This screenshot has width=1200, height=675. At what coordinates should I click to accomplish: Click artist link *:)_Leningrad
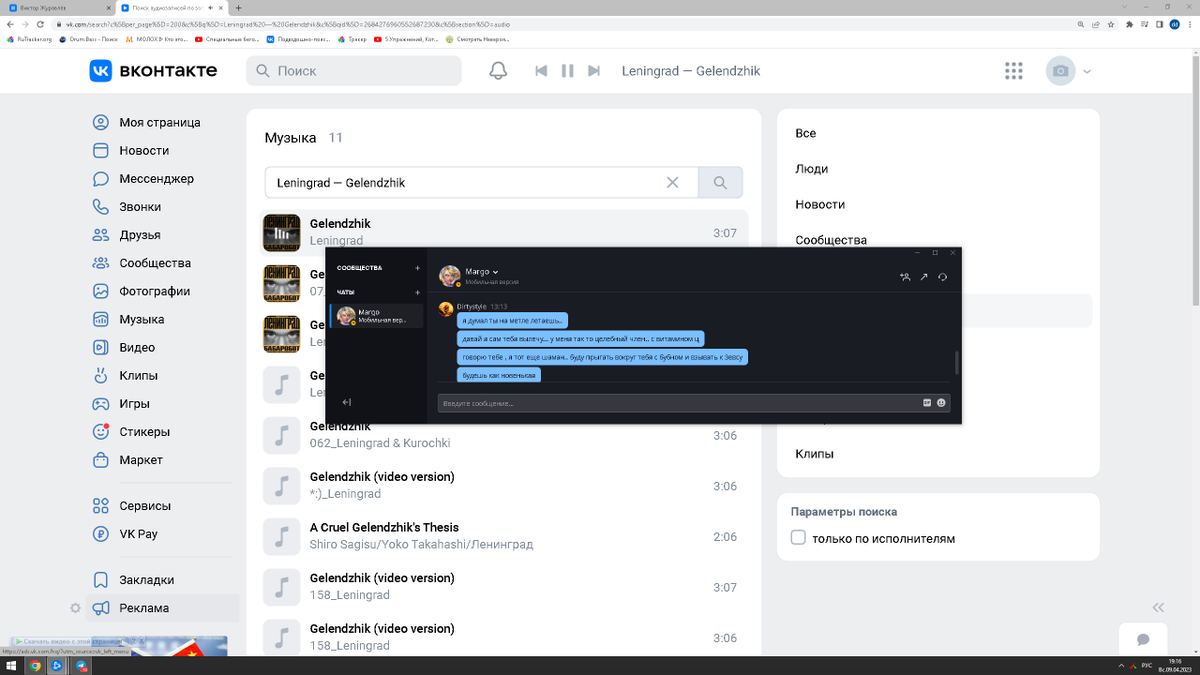(345, 494)
